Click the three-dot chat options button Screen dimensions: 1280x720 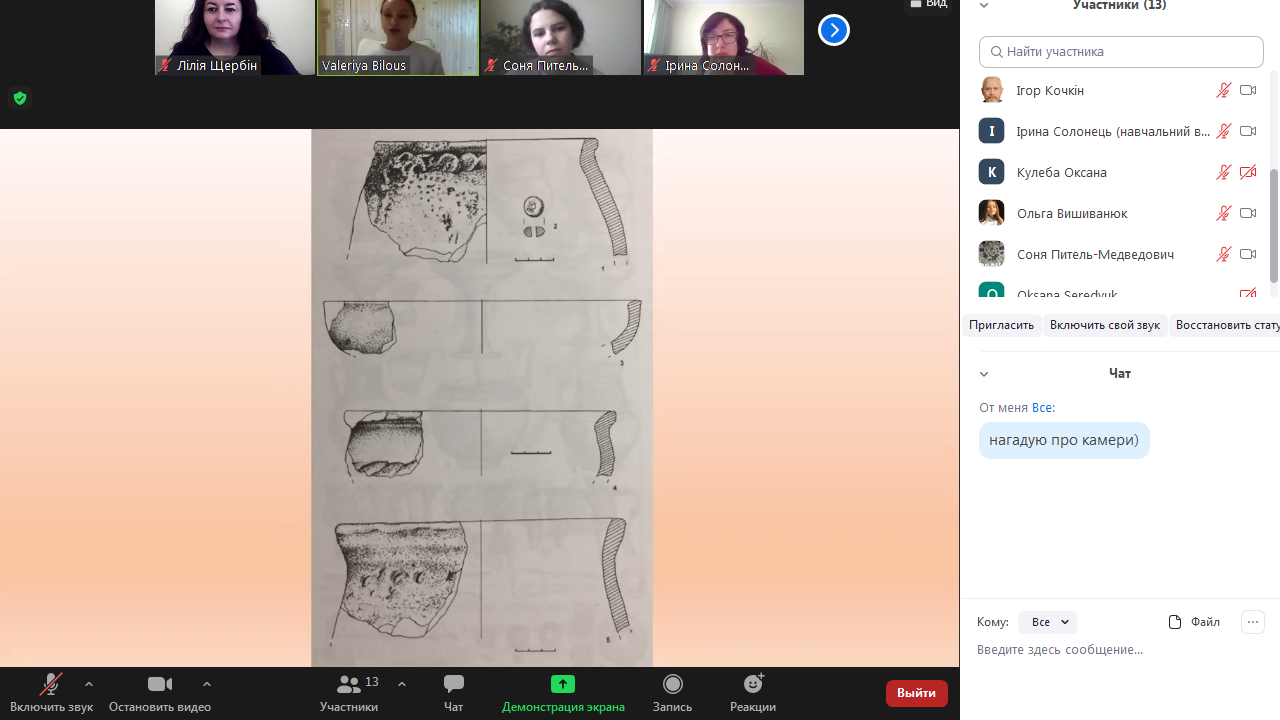[x=1252, y=622]
